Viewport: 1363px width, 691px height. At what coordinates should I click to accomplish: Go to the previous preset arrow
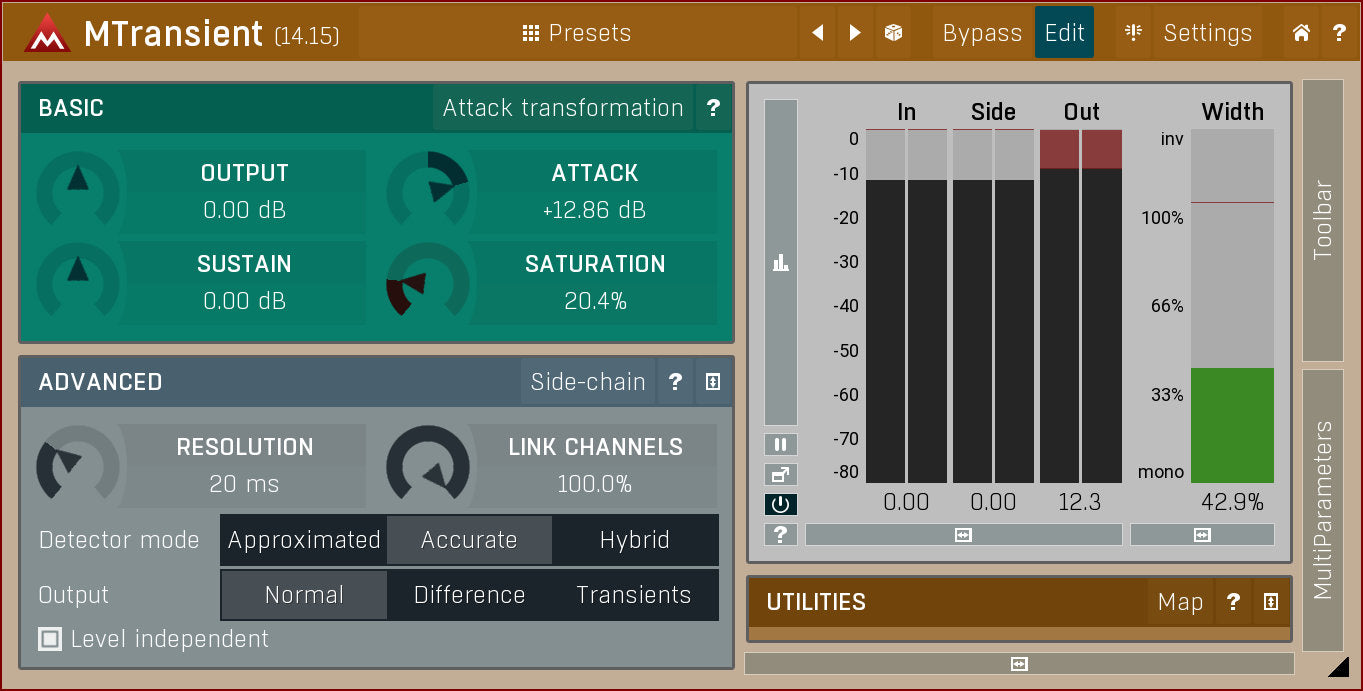(x=817, y=33)
